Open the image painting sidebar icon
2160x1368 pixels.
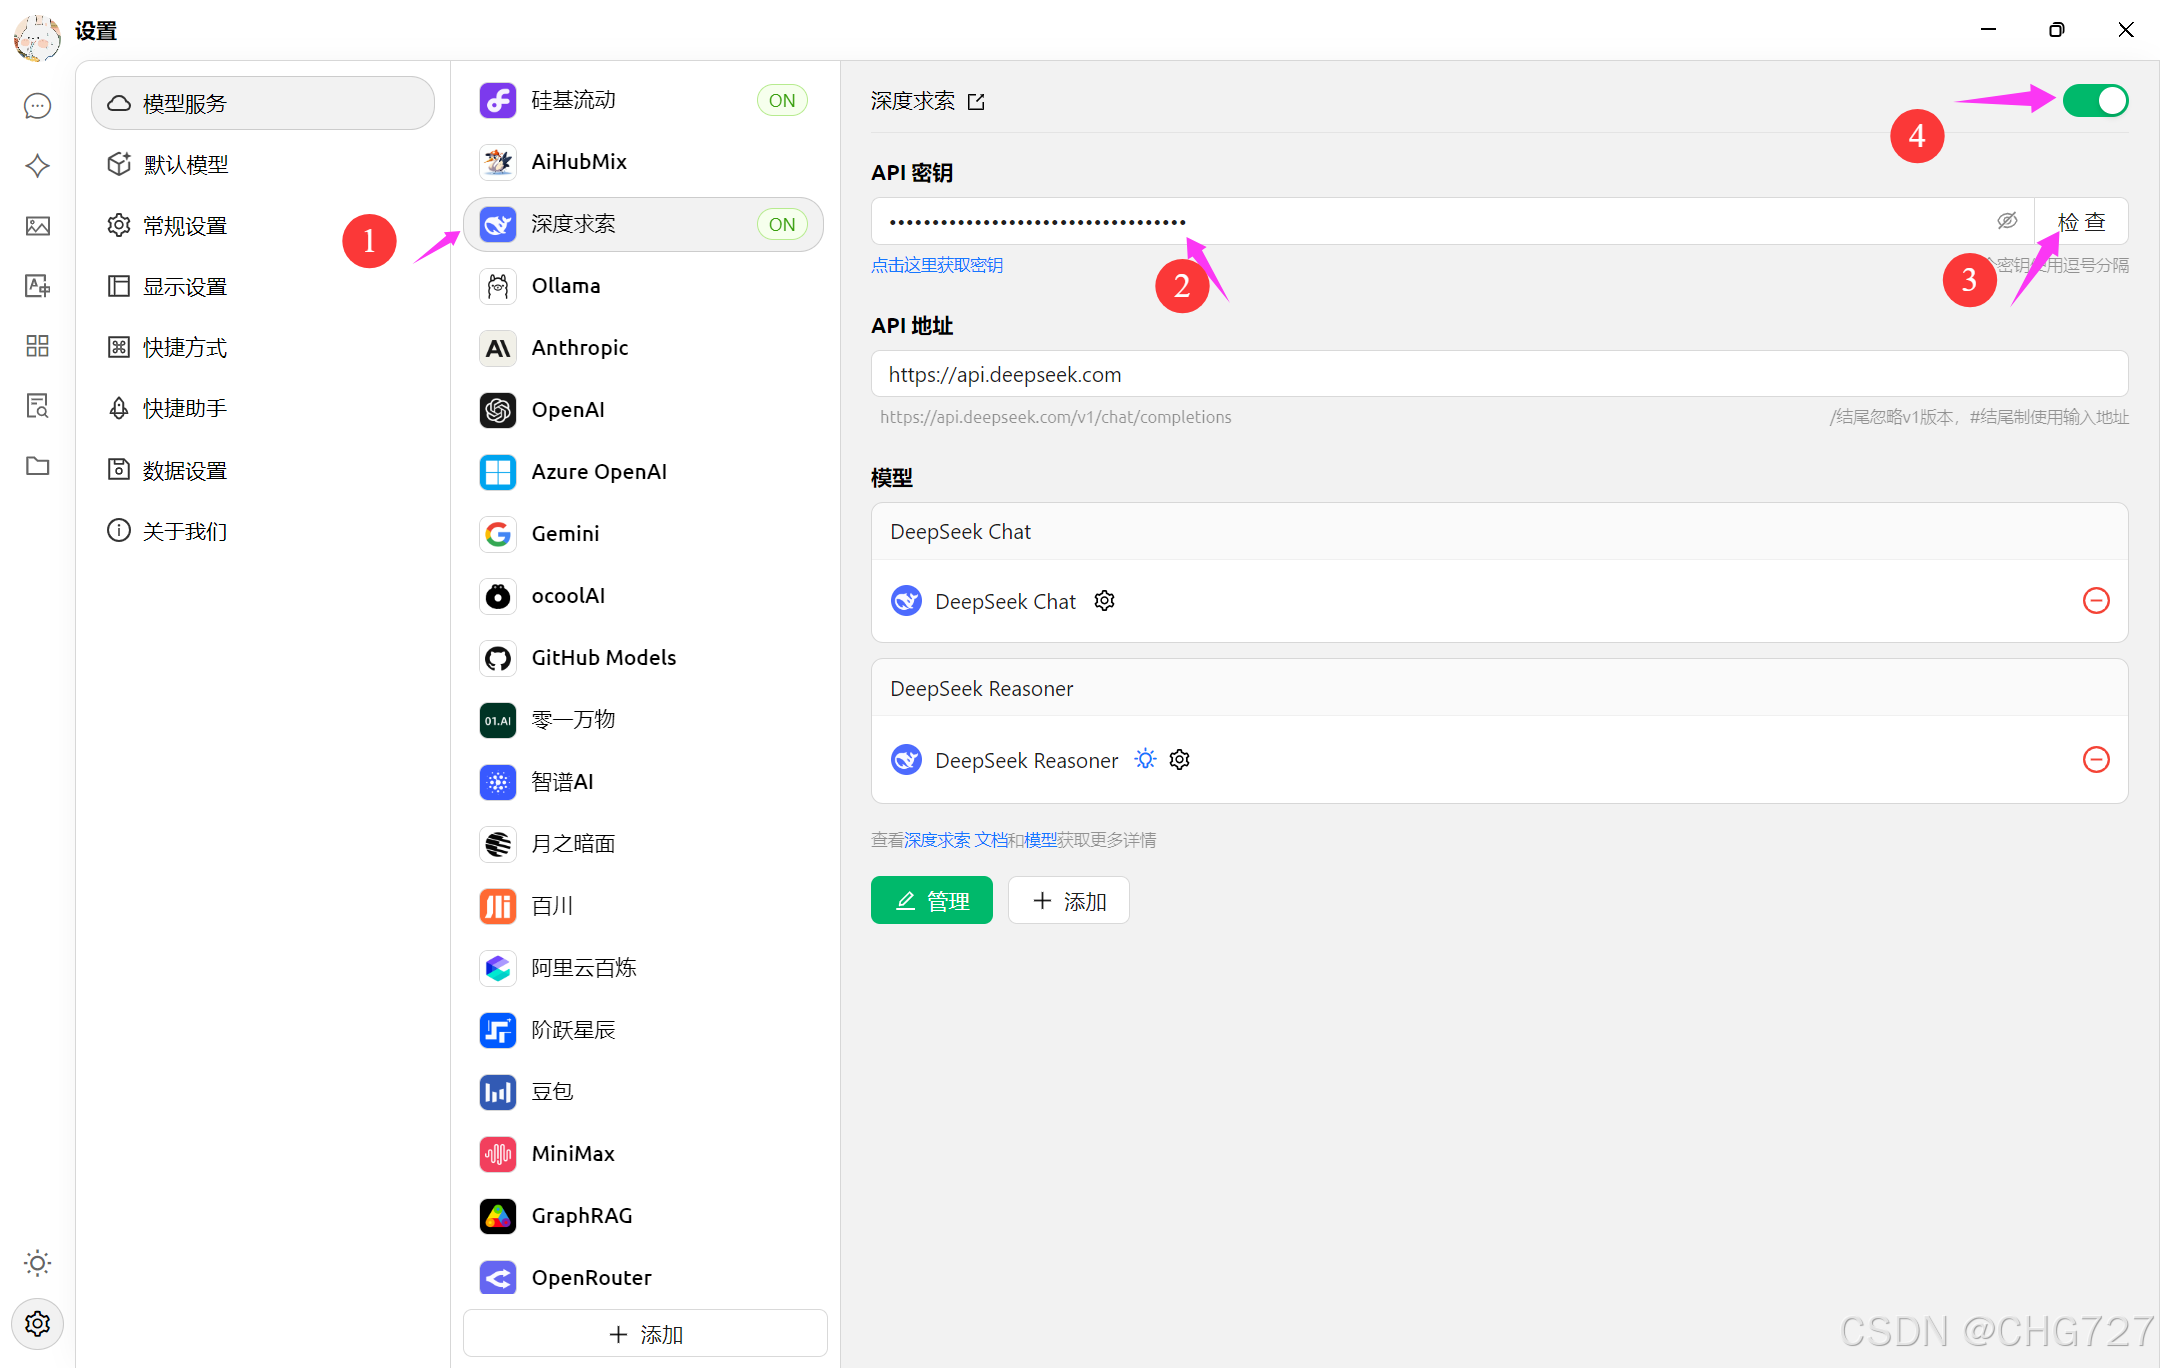point(37,226)
